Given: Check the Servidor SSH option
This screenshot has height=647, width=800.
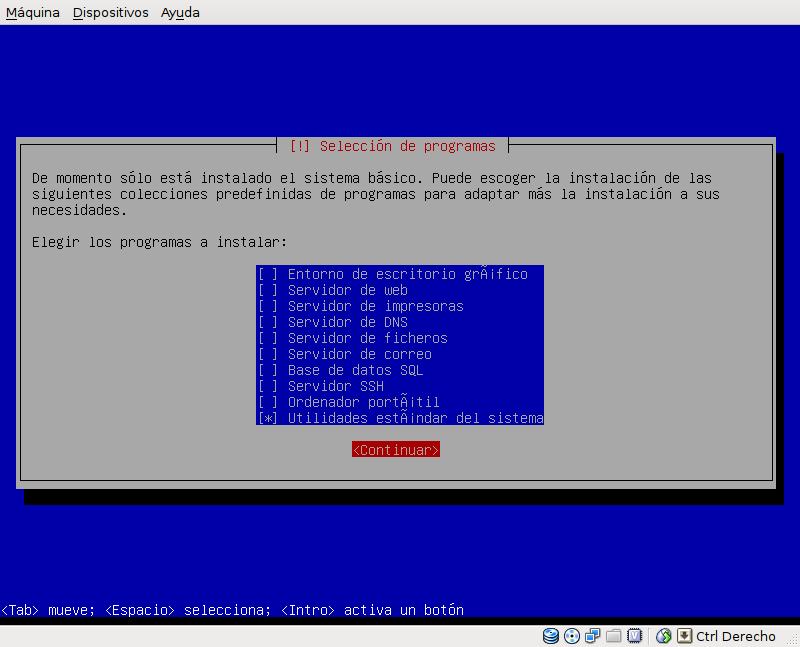Looking at the screenshot, I should pos(399,386).
